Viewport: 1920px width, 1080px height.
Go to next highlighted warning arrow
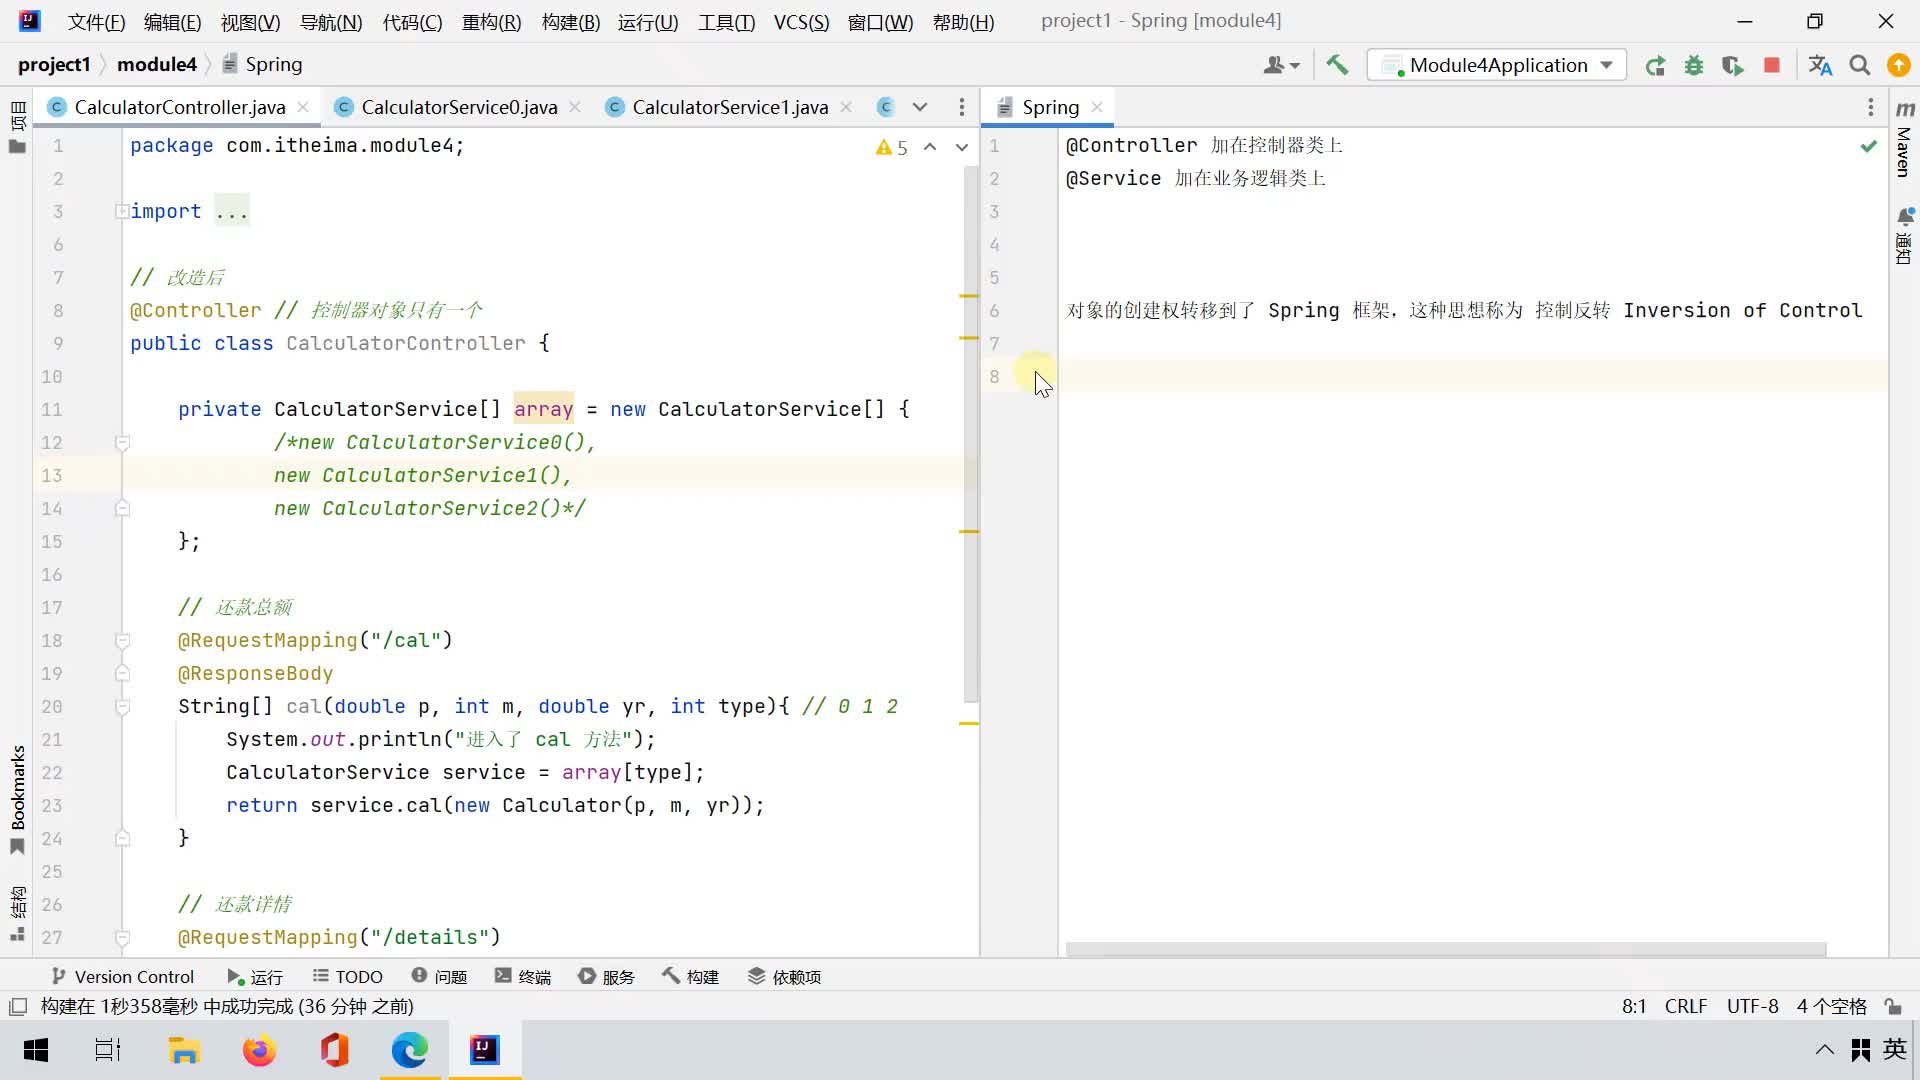pyautogui.click(x=962, y=147)
